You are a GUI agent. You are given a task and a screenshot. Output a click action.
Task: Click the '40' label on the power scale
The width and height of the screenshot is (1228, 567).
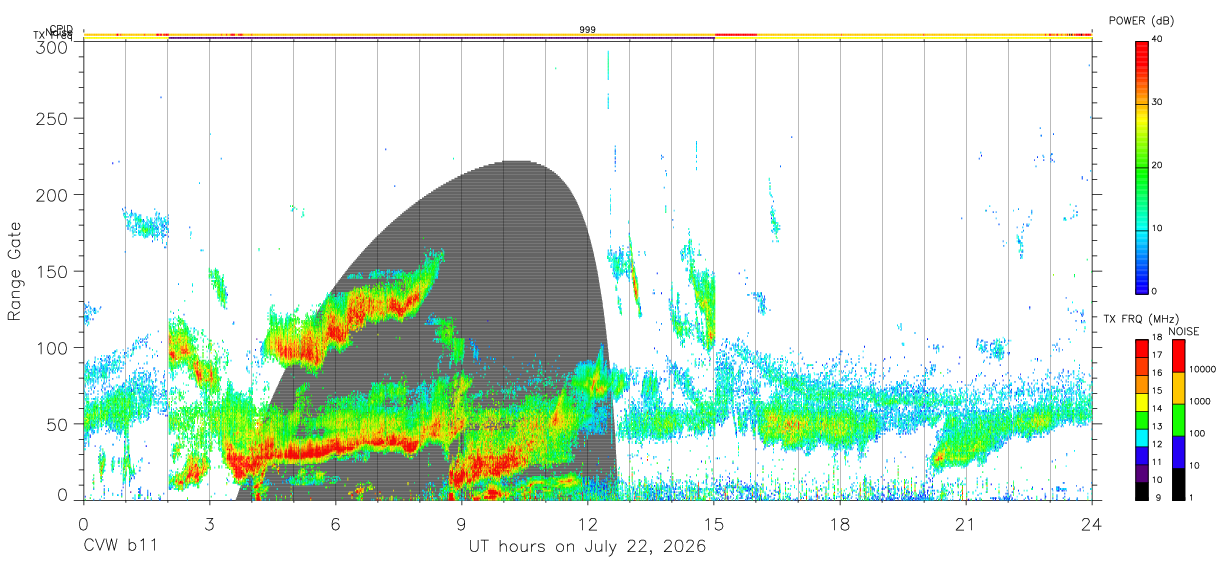click(x=1157, y=39)
